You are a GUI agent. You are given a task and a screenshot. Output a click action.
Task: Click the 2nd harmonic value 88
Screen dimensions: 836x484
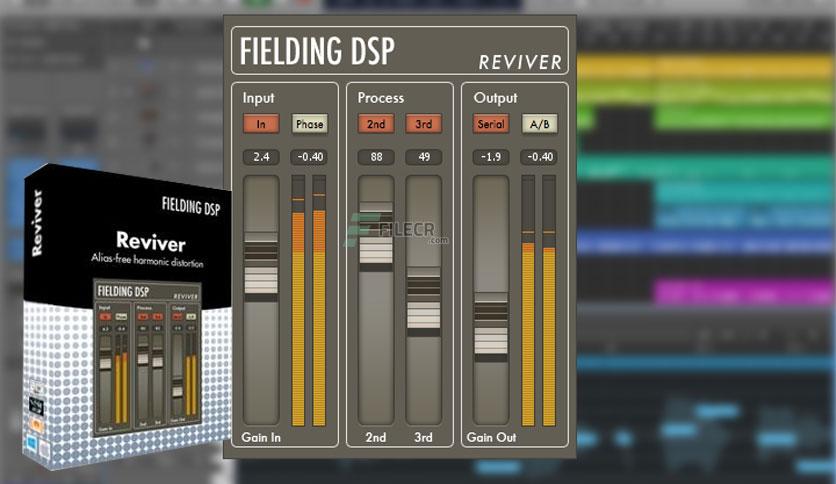(376, 157)
